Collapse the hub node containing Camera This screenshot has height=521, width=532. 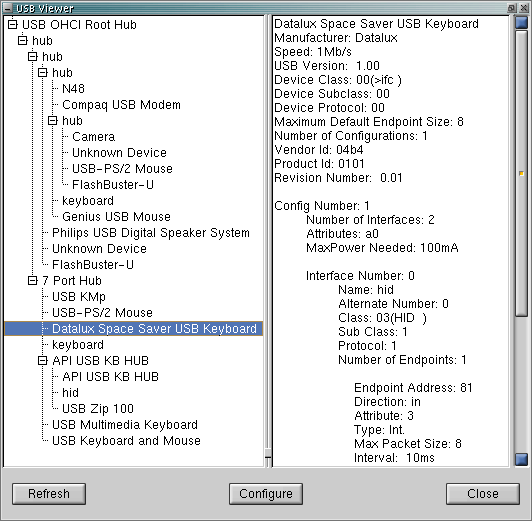click(53, 121)
